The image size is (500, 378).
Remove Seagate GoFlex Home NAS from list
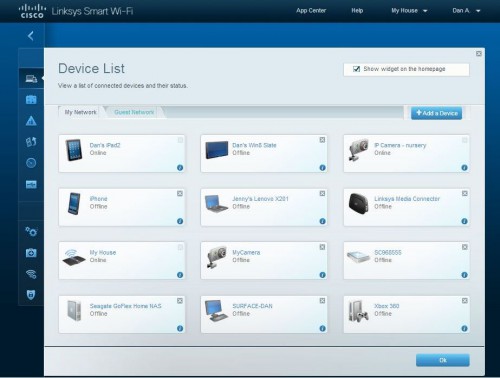(180, 301)
